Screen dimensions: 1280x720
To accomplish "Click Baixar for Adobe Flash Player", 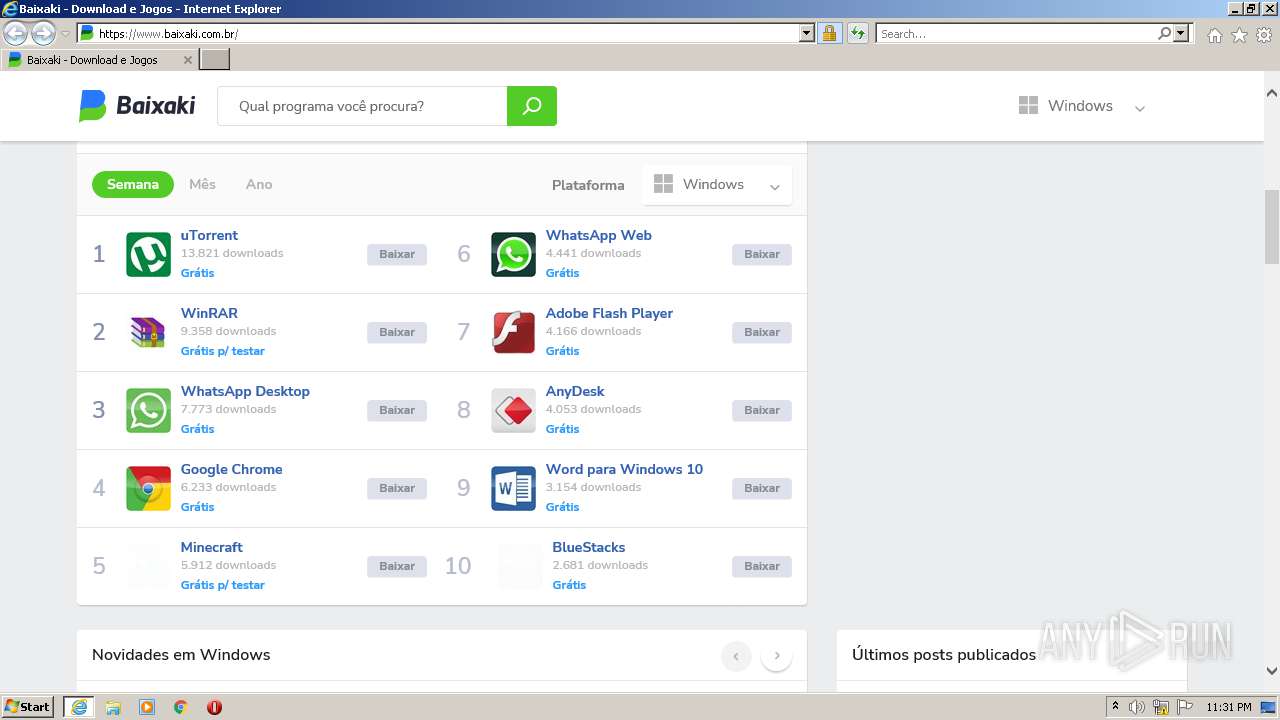I will pyautogui.click(x=762, y=332).
